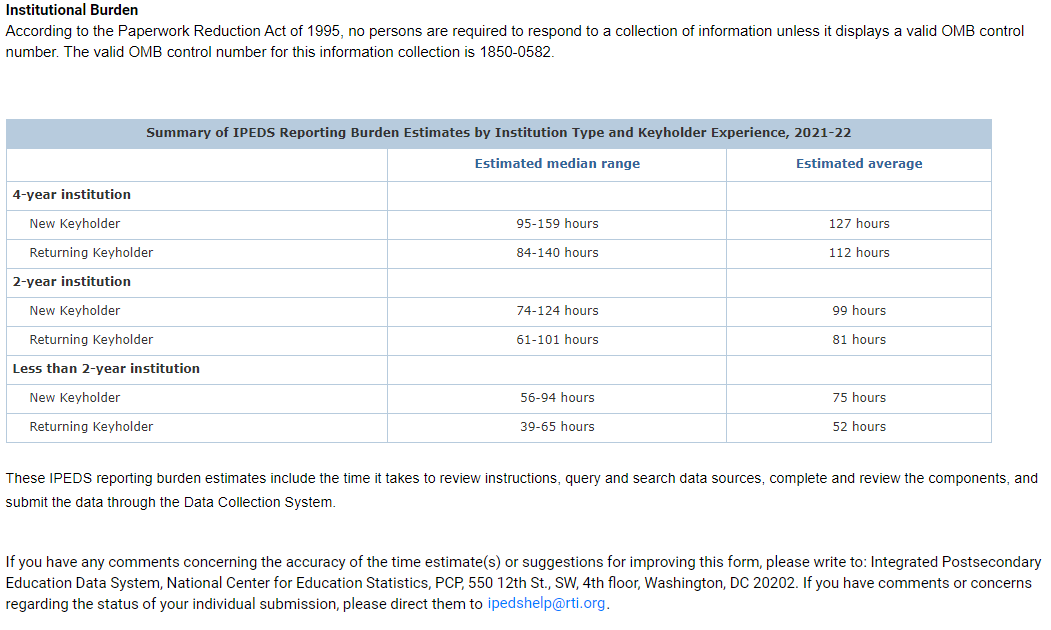
Task: Click the table title about IPEDS Reporting Burden
Action: pyautogui.click(x=498, y=133)
